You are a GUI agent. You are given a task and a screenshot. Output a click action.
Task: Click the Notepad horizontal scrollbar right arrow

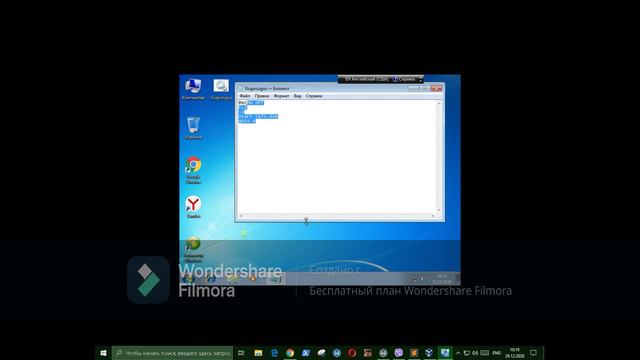click(433, 216)
